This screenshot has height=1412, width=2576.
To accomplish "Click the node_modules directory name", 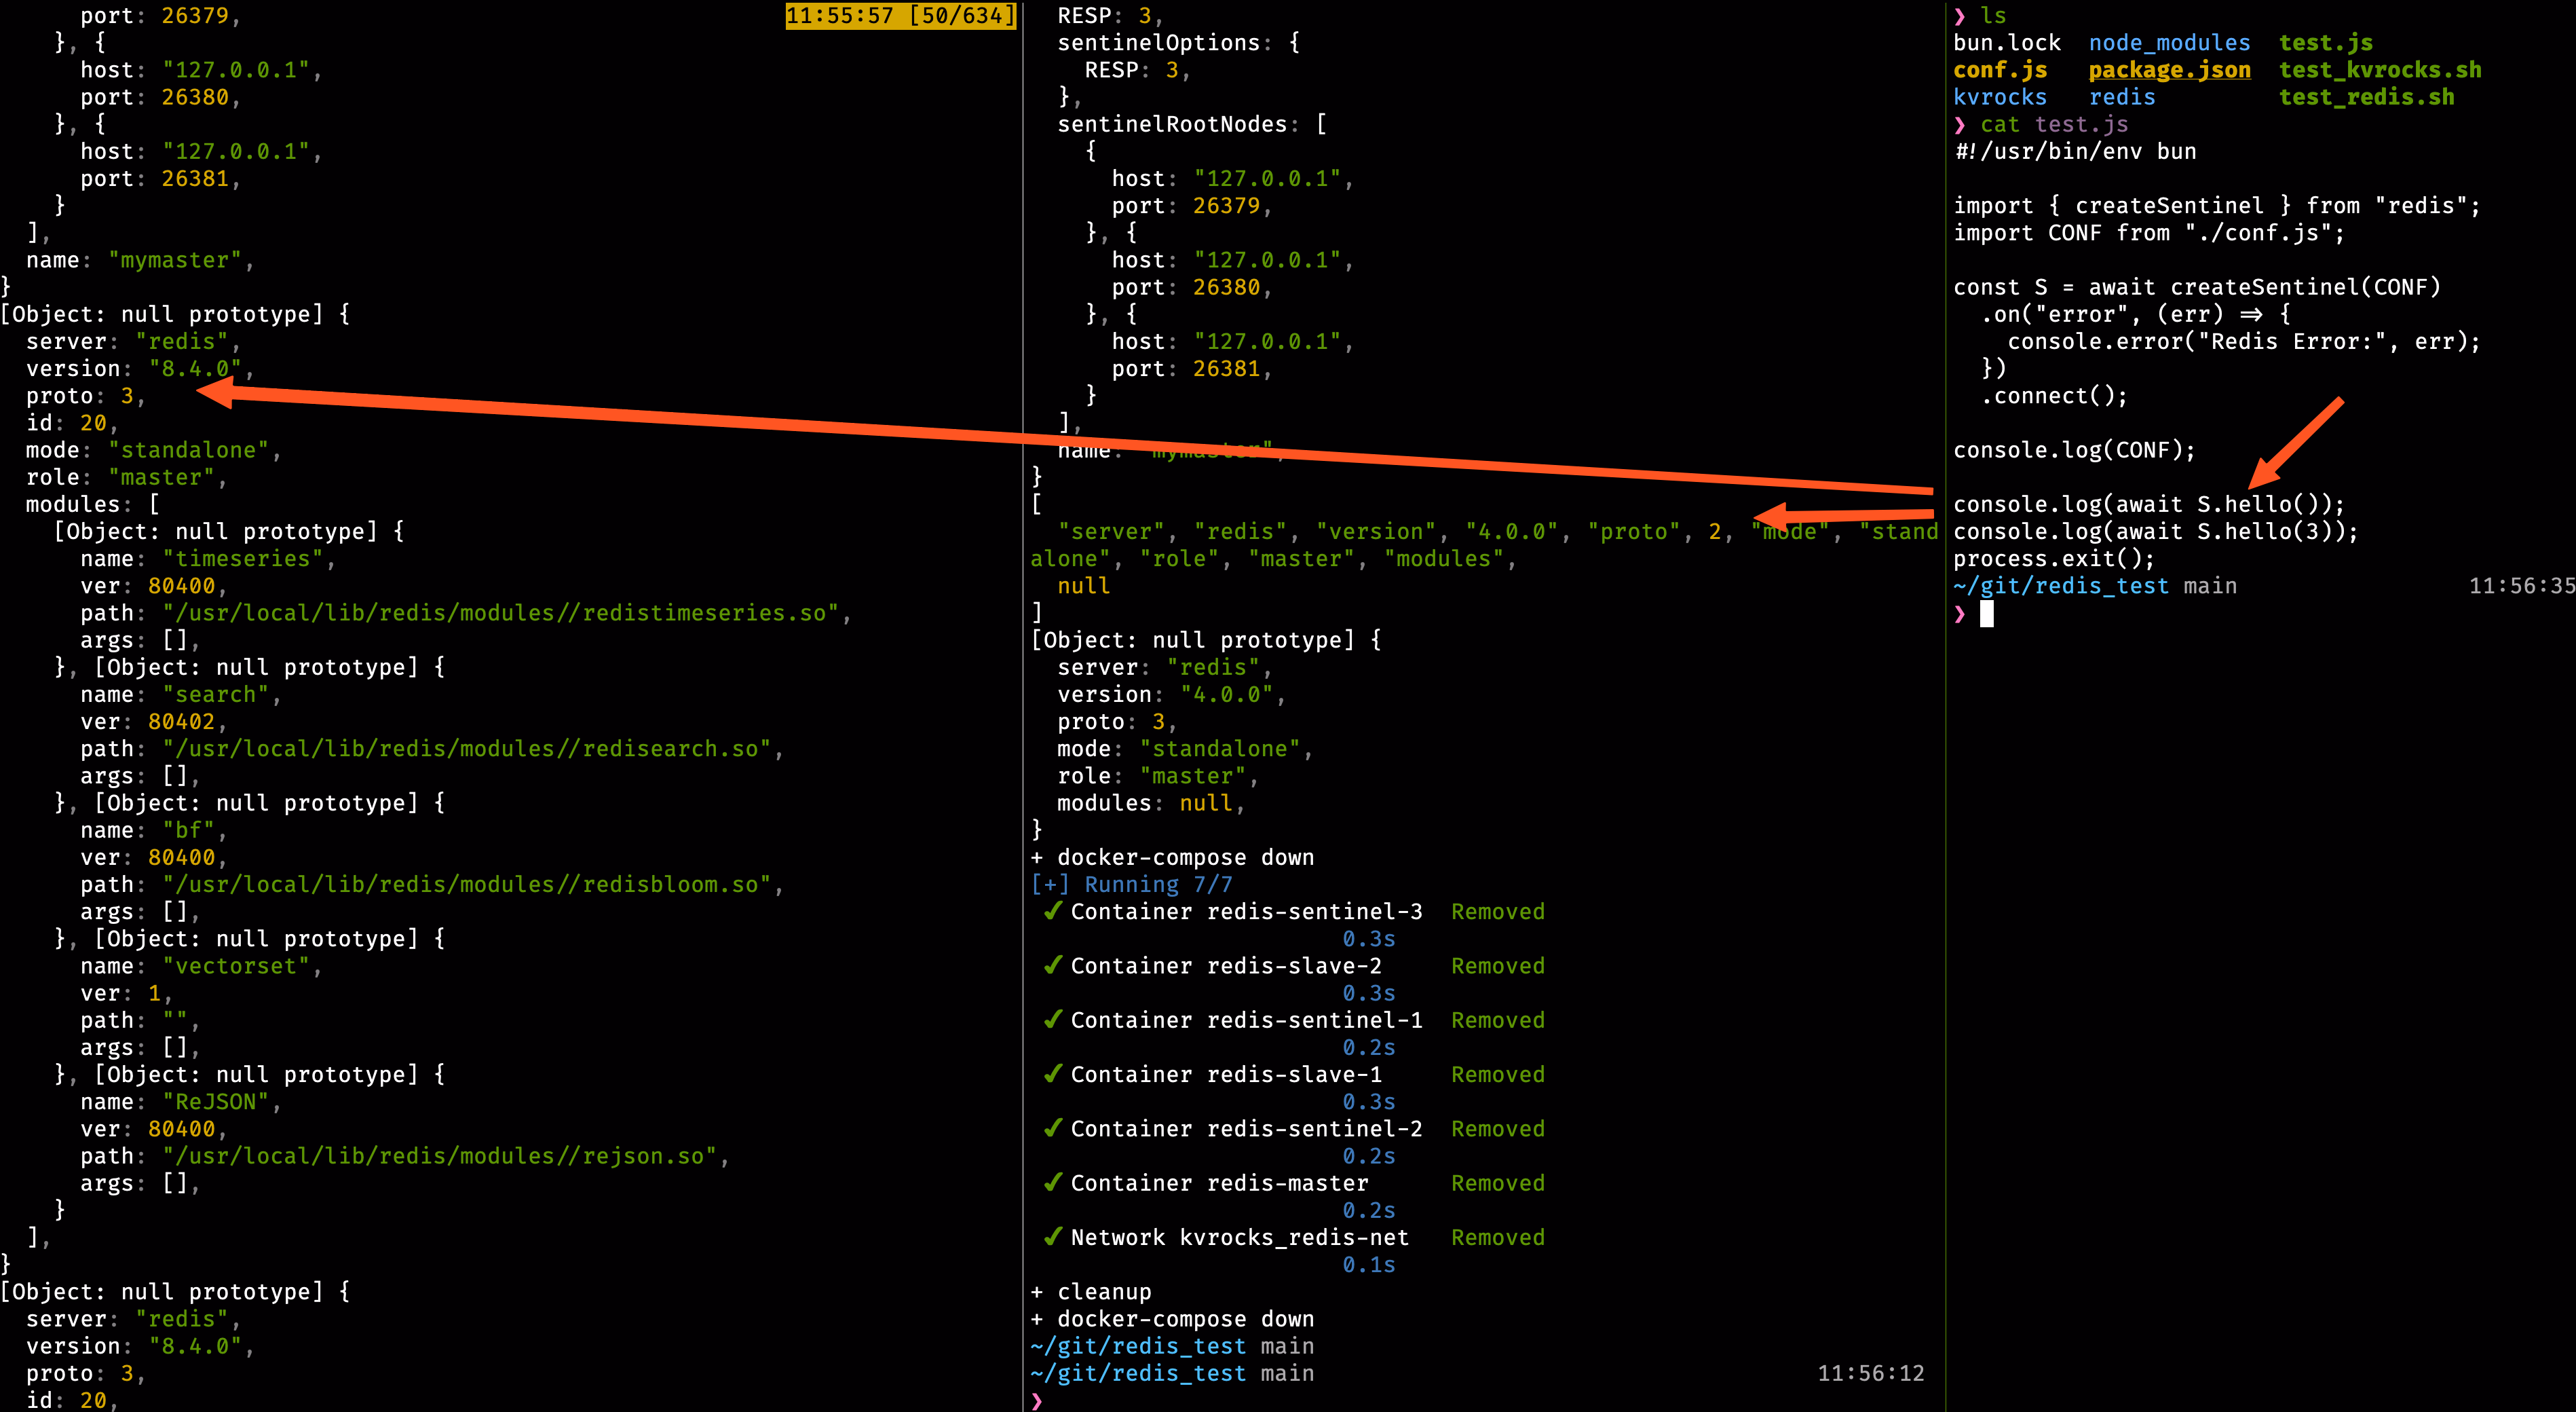I will click(2169, 43).
